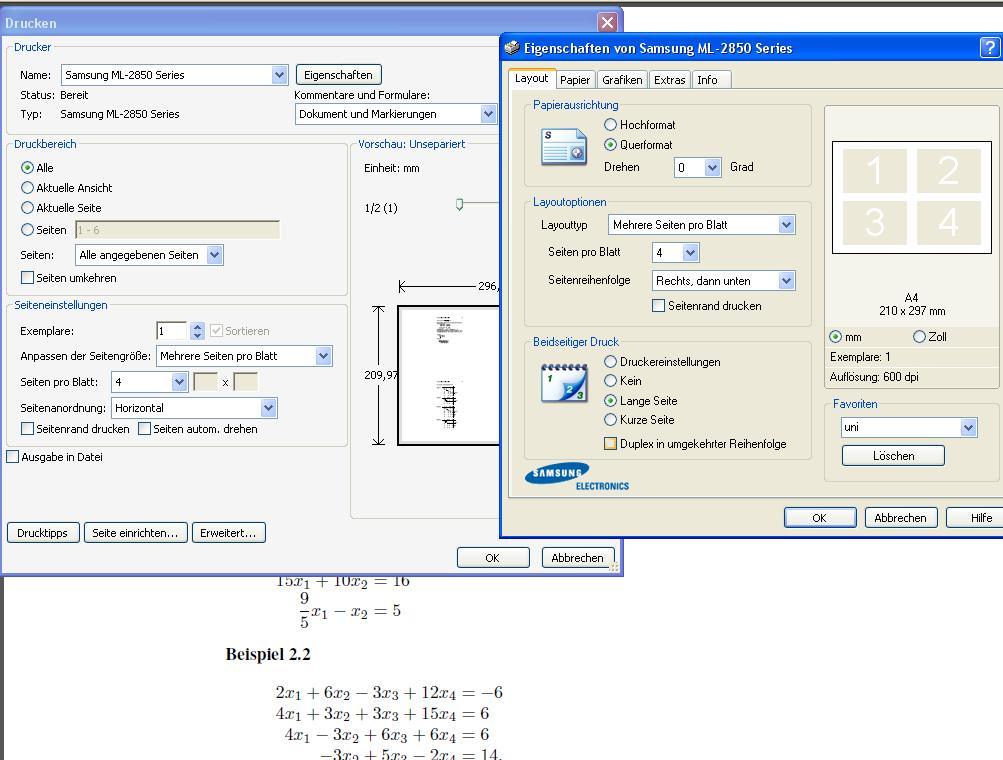Select Druckereinstellungen duplex option
This screenshot has height=760, width=1003.
click(x=610, y=361)
